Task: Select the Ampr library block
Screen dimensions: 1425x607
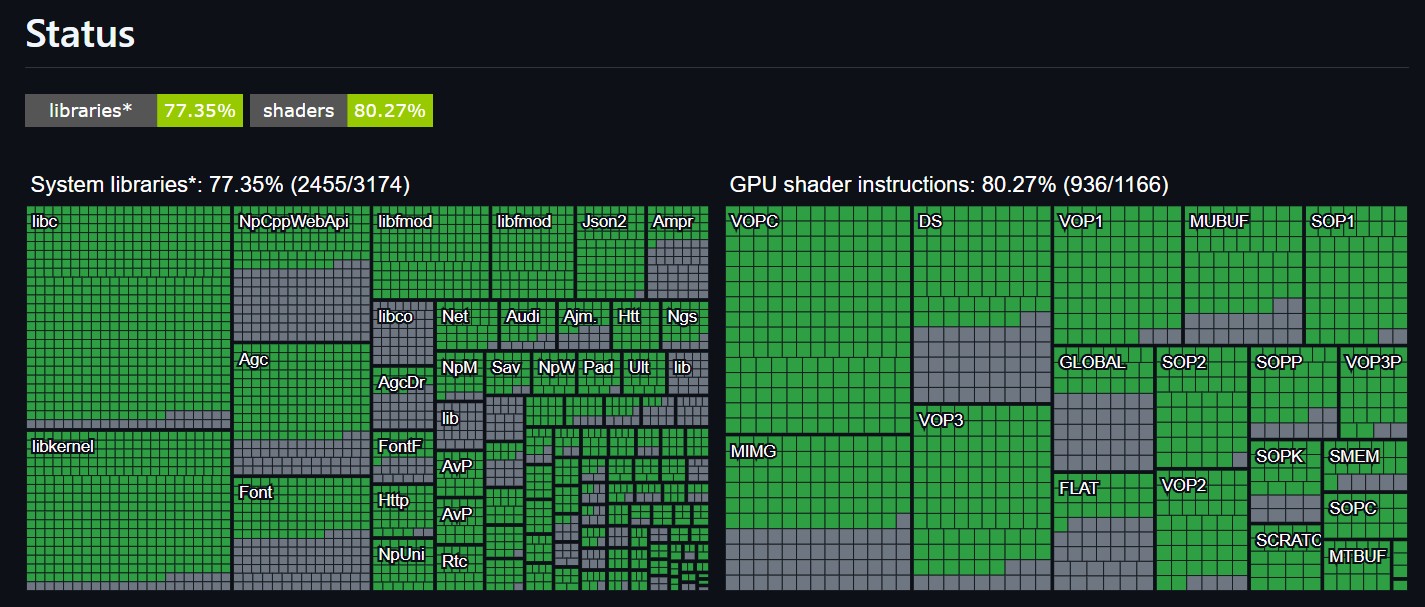Action: (677, 252)
